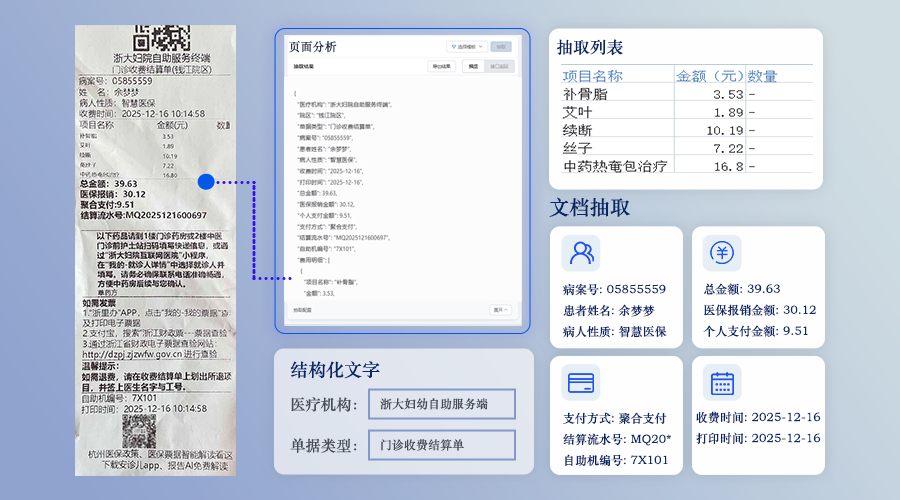Click the payment card icon
The height and width of the screenshot is (500, 900).
[581, 383]
